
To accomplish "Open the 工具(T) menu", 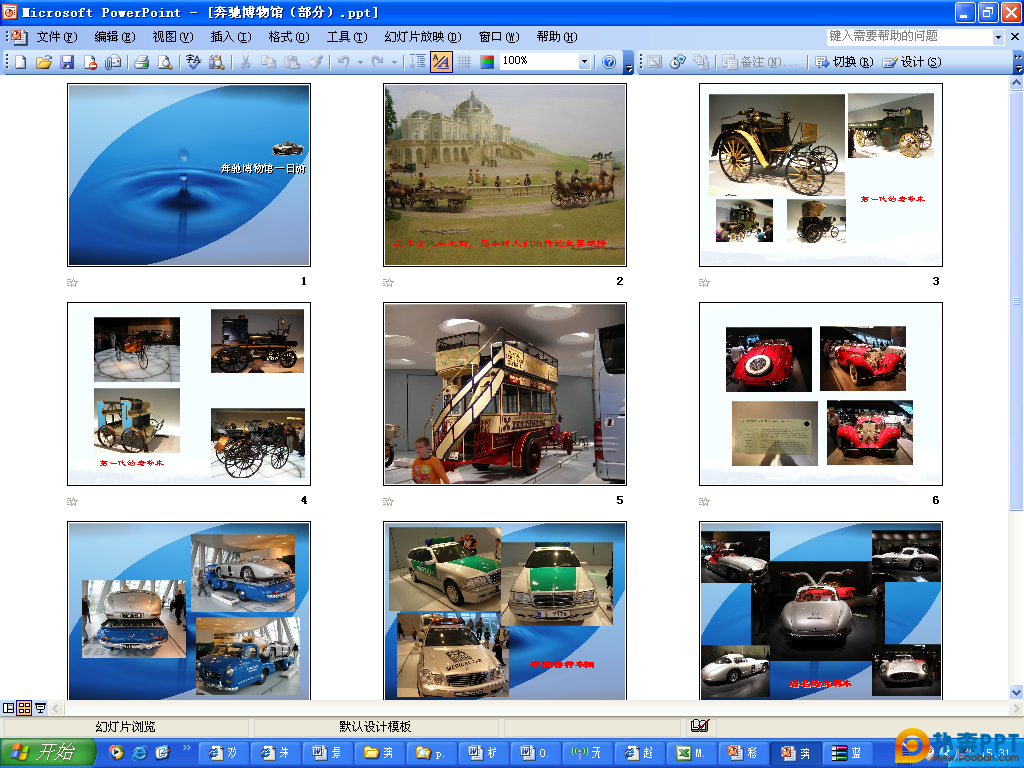I will [x=347, y=37].
